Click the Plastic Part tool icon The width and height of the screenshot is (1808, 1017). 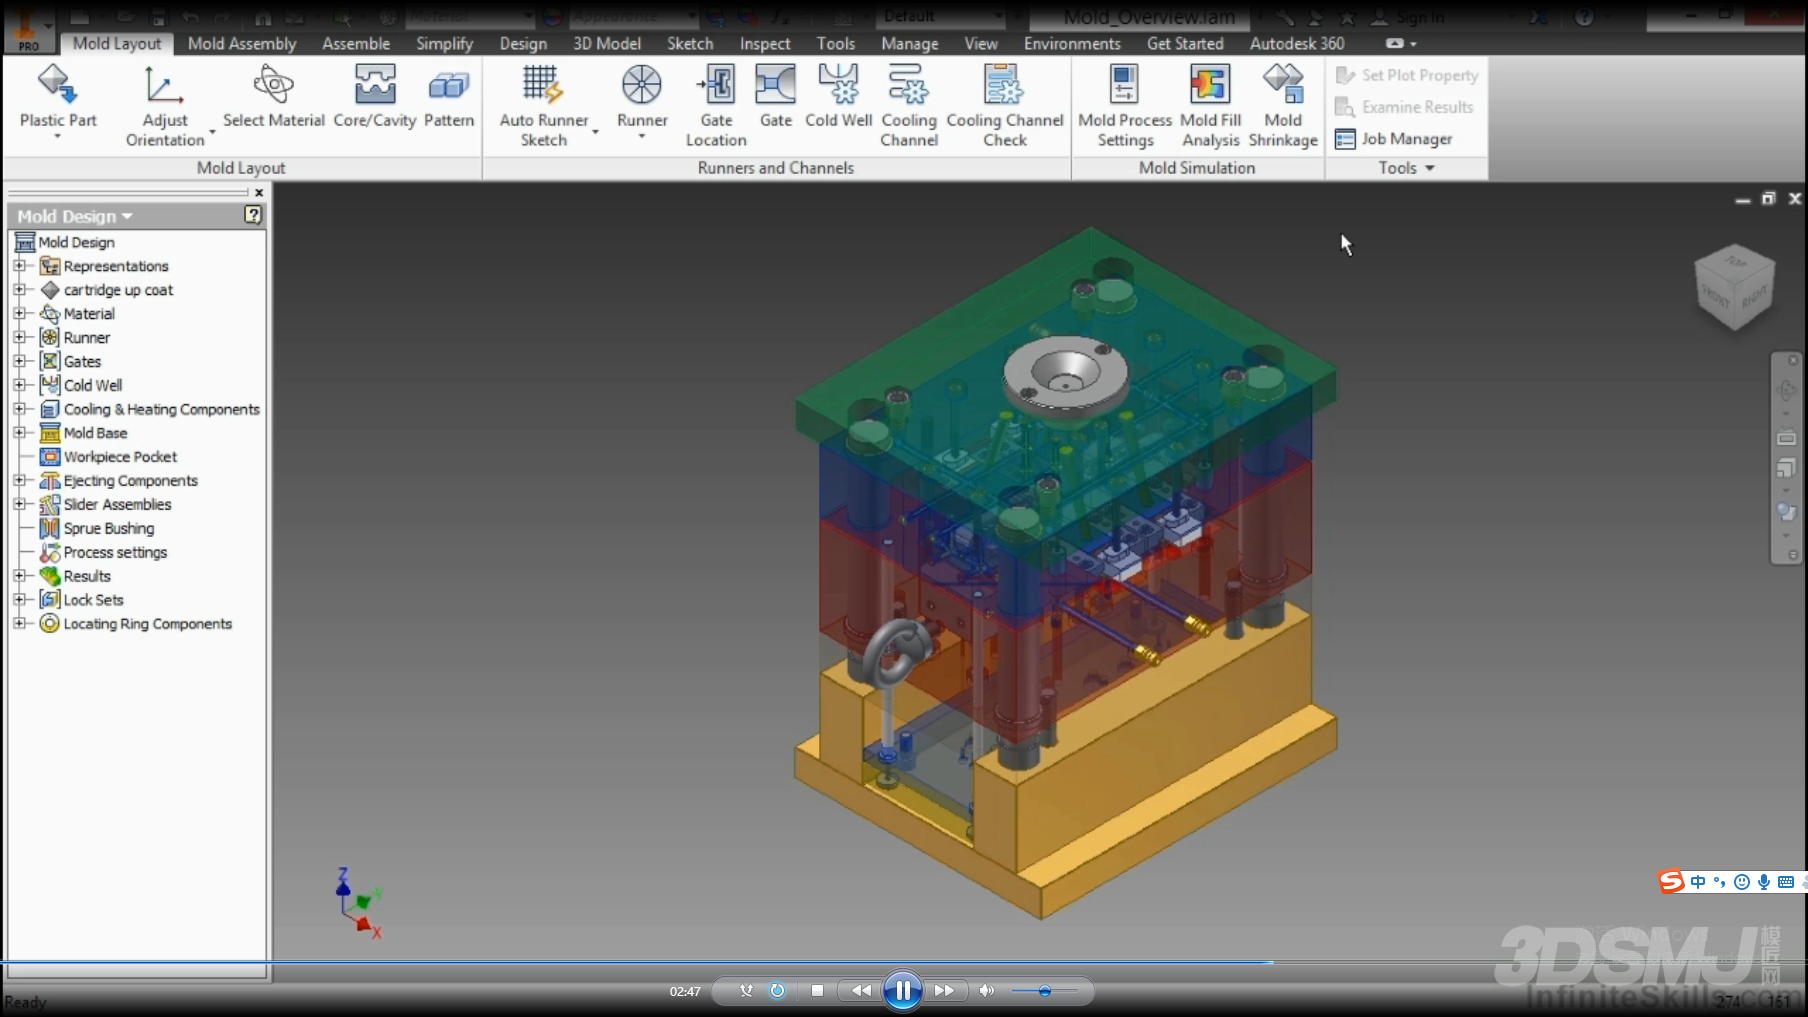[57, 85]
